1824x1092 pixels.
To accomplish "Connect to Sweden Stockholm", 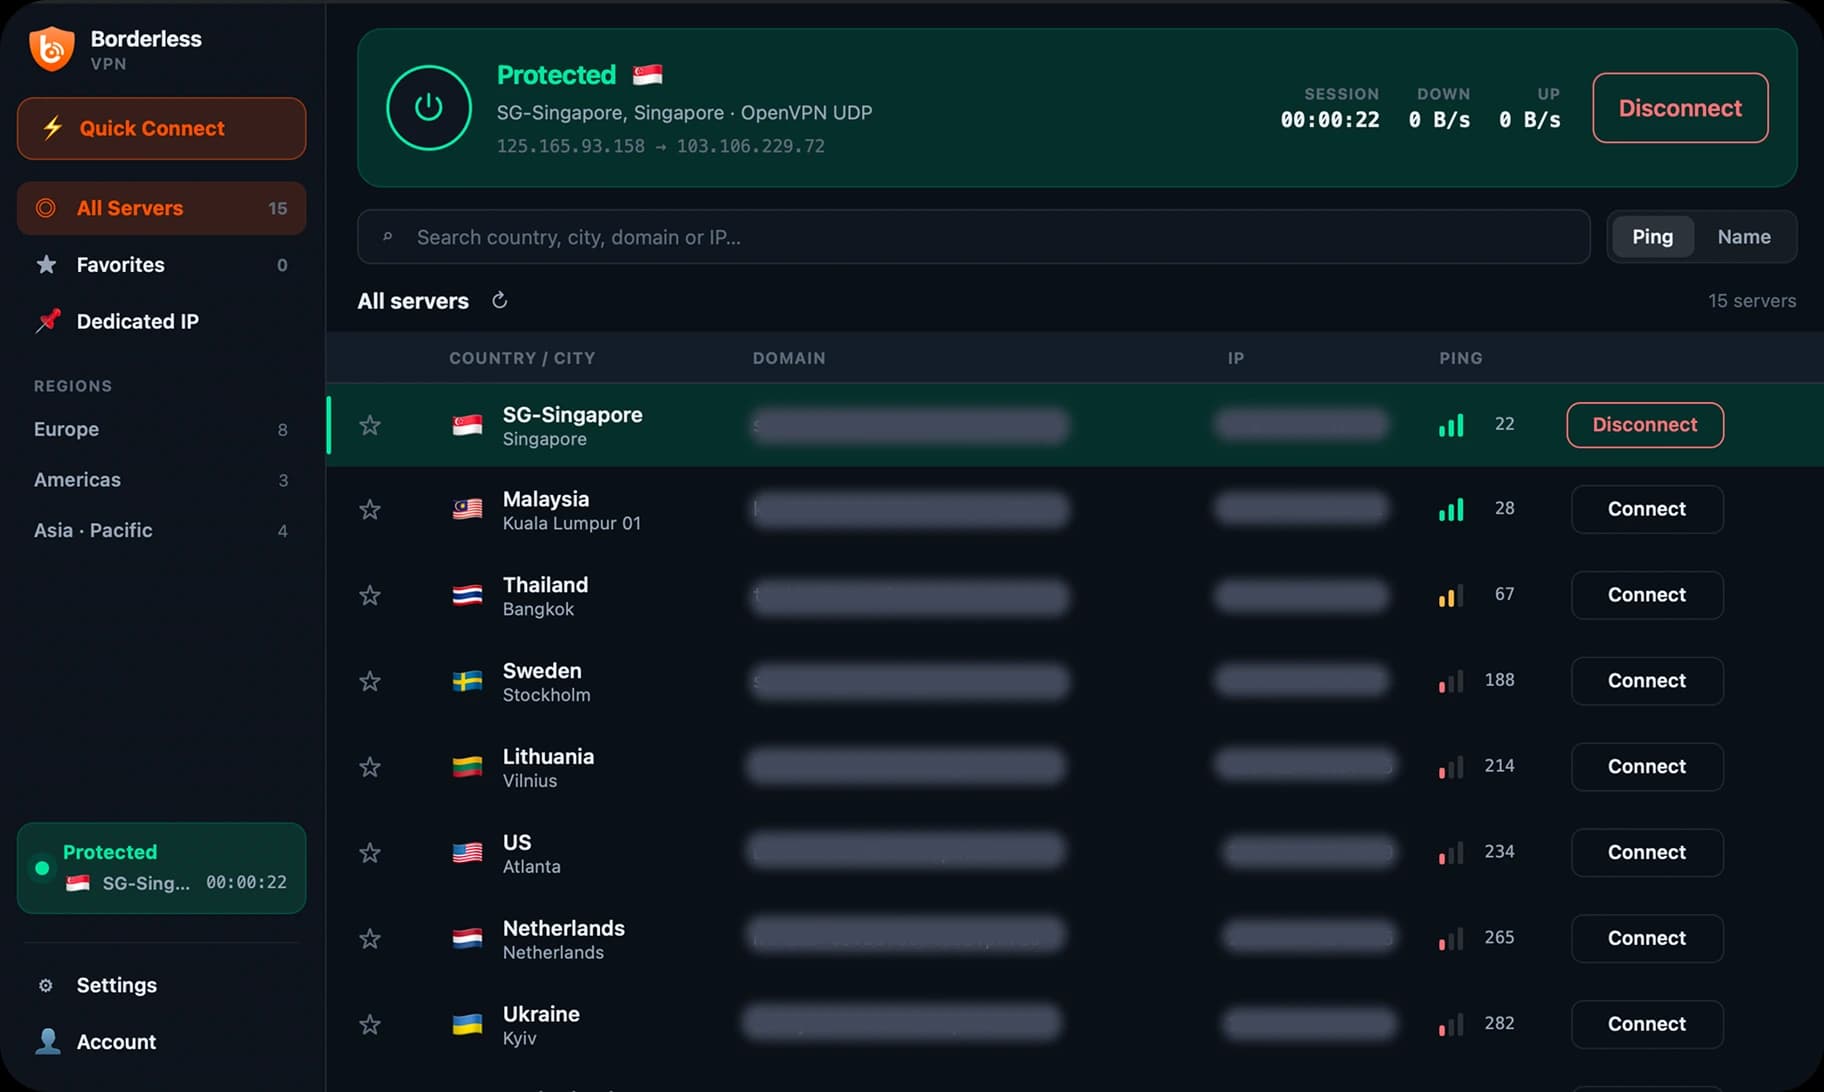I will pyautogui.click(x=1647, y=681).
